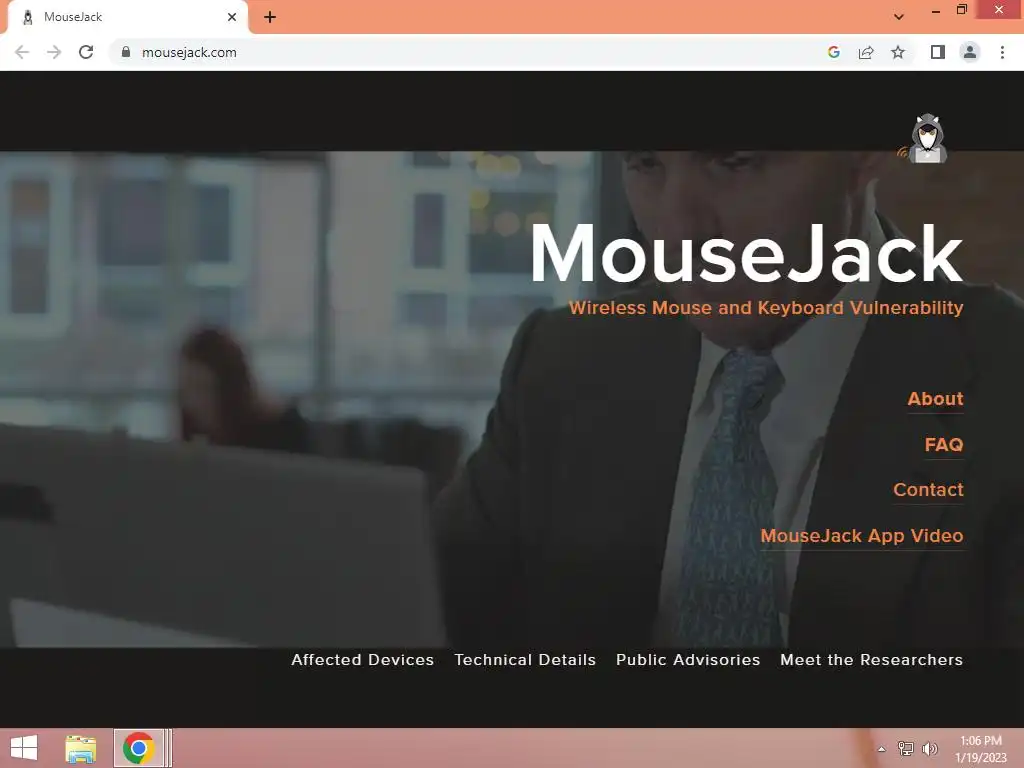This screenshot has width=1024, height=768.
Task: Open the Google search icon in the address bar
Action: point(833,52)
